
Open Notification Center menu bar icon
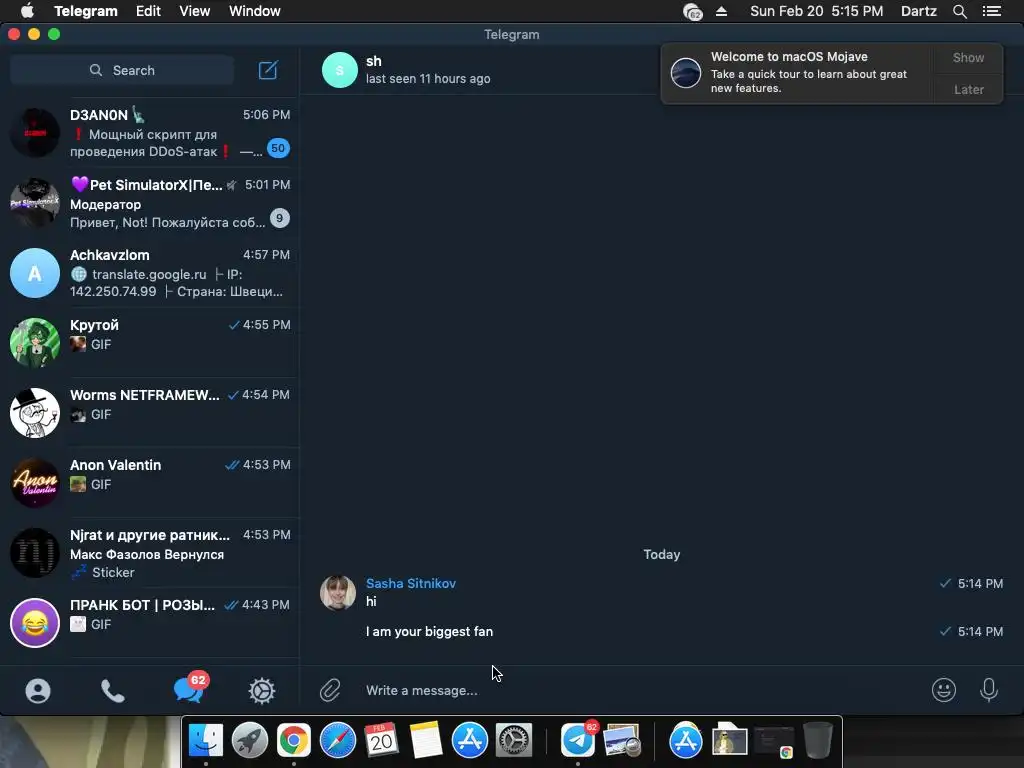point(991,11)
